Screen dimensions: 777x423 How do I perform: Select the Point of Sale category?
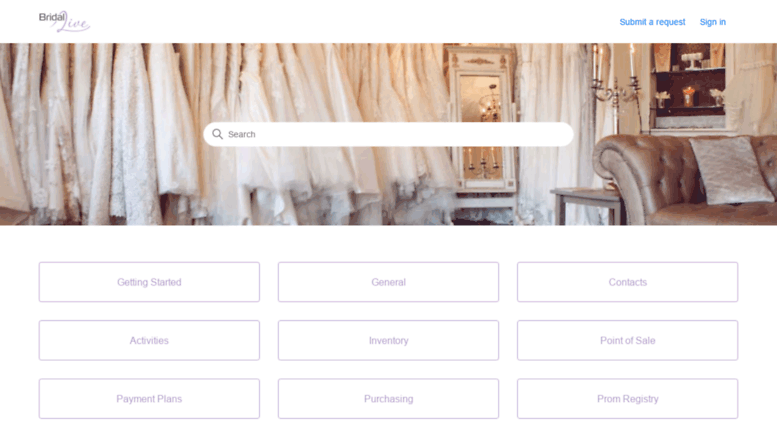(x=627, y=340)
